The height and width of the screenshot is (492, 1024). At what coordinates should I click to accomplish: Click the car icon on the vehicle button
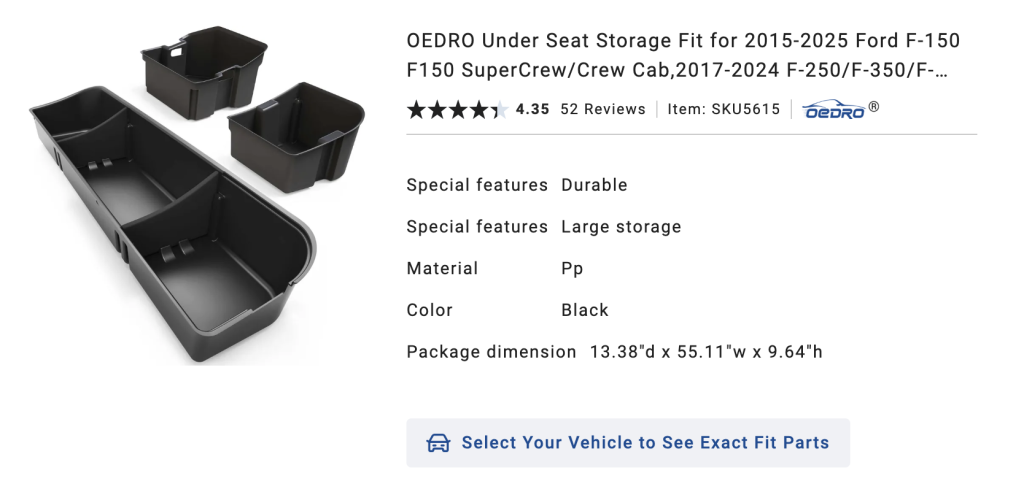(438, 443)
